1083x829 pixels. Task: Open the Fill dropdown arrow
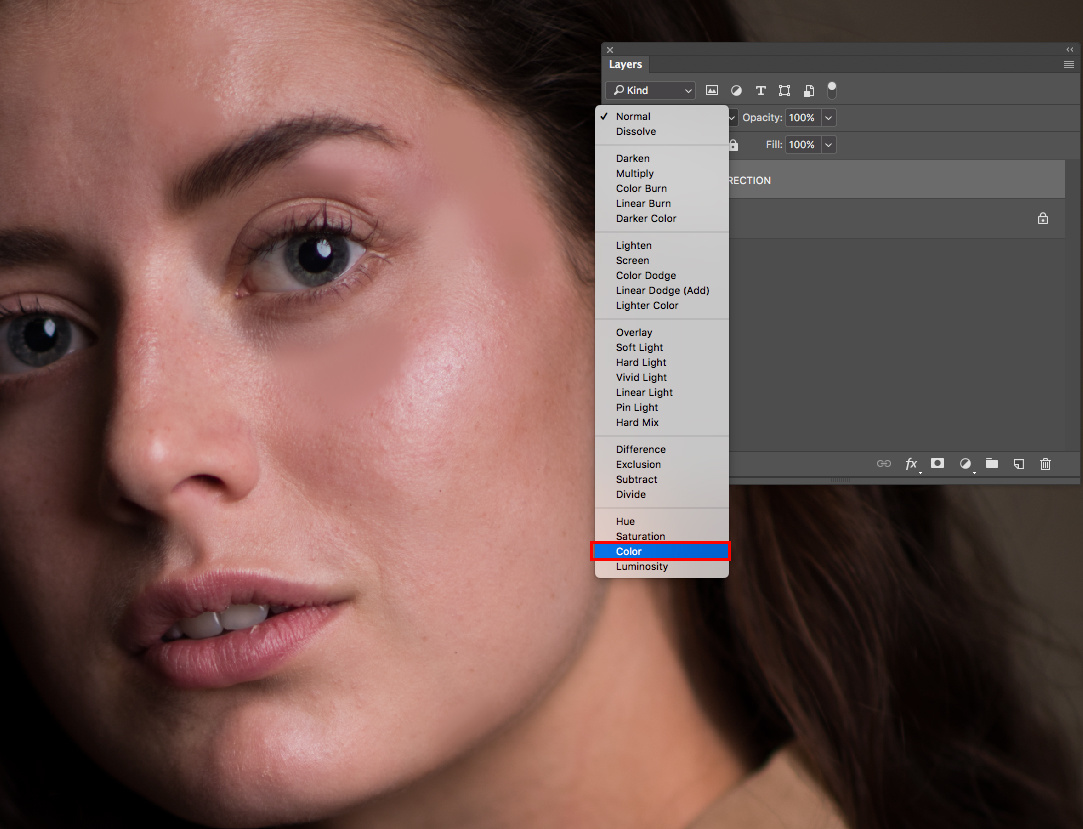tap(828, 144)
